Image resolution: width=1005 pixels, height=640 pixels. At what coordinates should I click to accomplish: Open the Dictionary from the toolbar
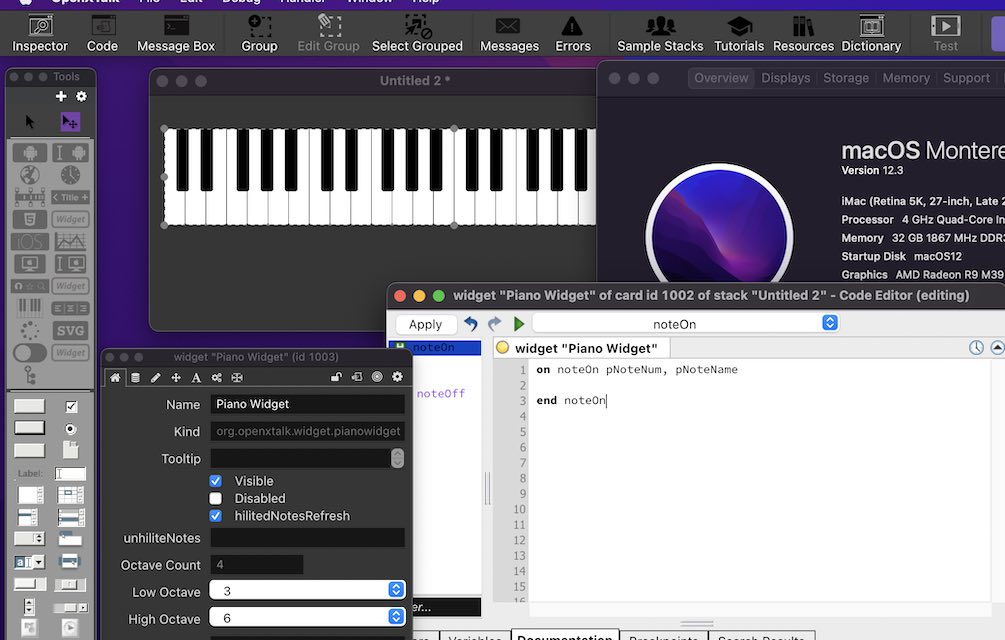[871, 33]
